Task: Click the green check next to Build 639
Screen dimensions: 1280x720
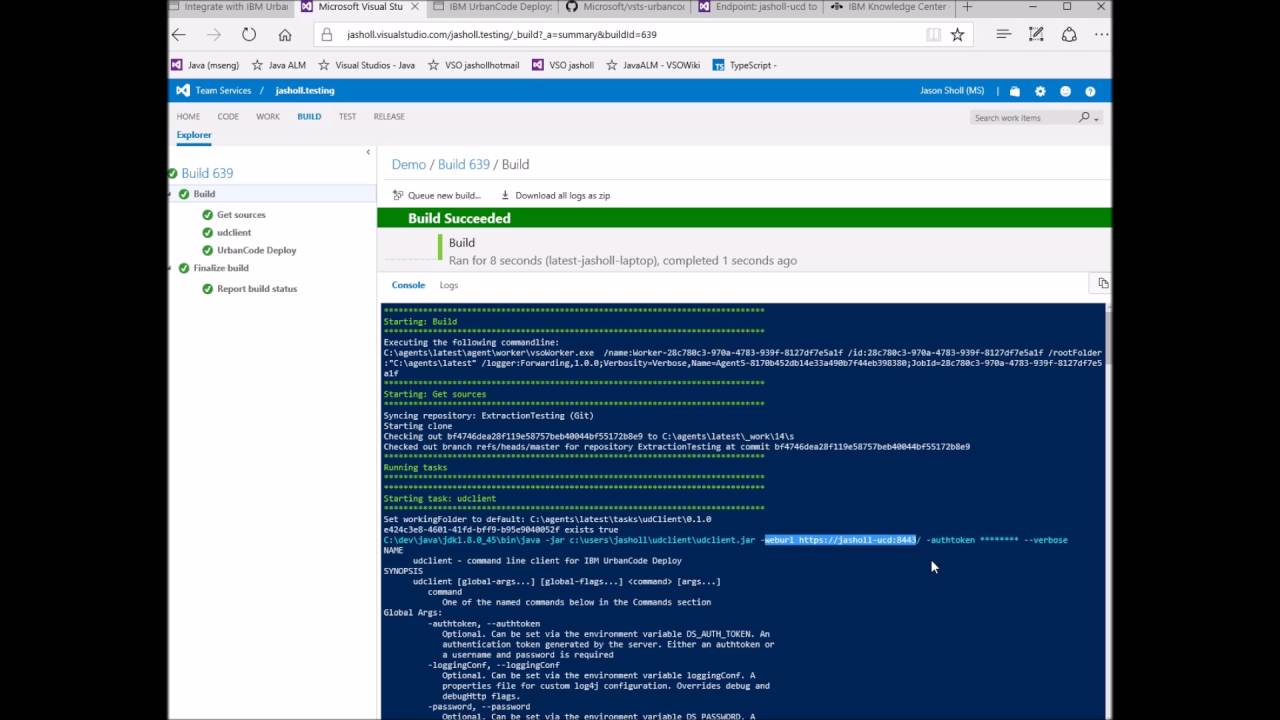Action: 173,173
